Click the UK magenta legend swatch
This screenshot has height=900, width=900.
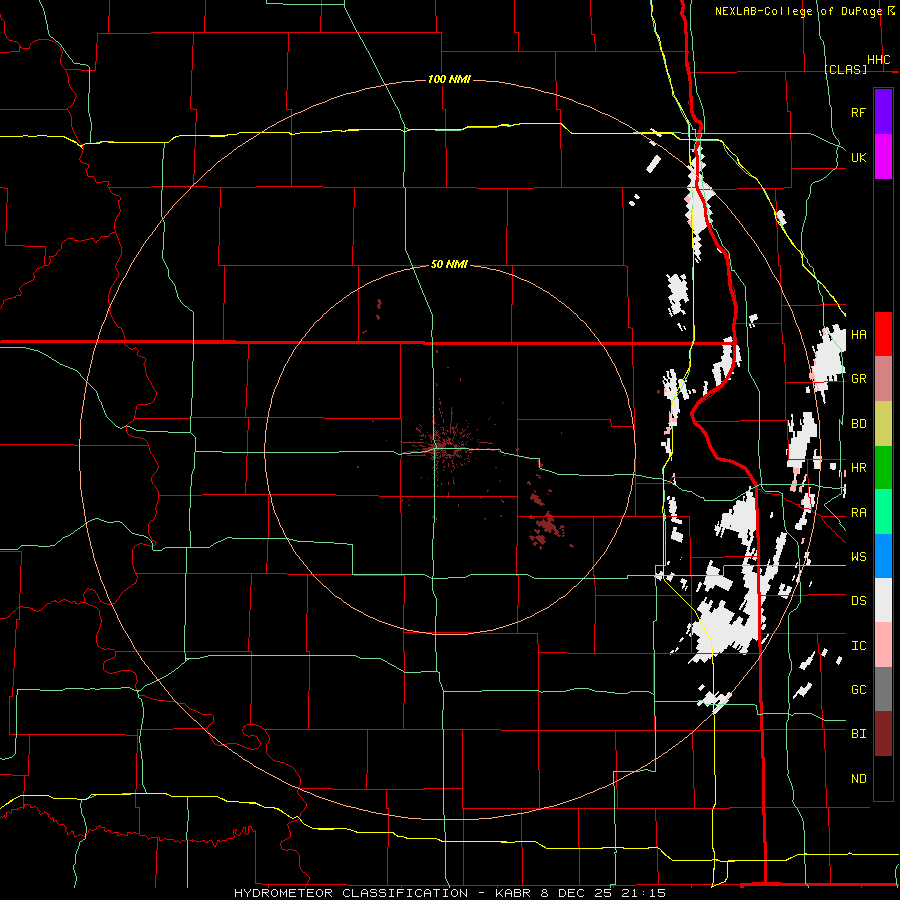883,157
